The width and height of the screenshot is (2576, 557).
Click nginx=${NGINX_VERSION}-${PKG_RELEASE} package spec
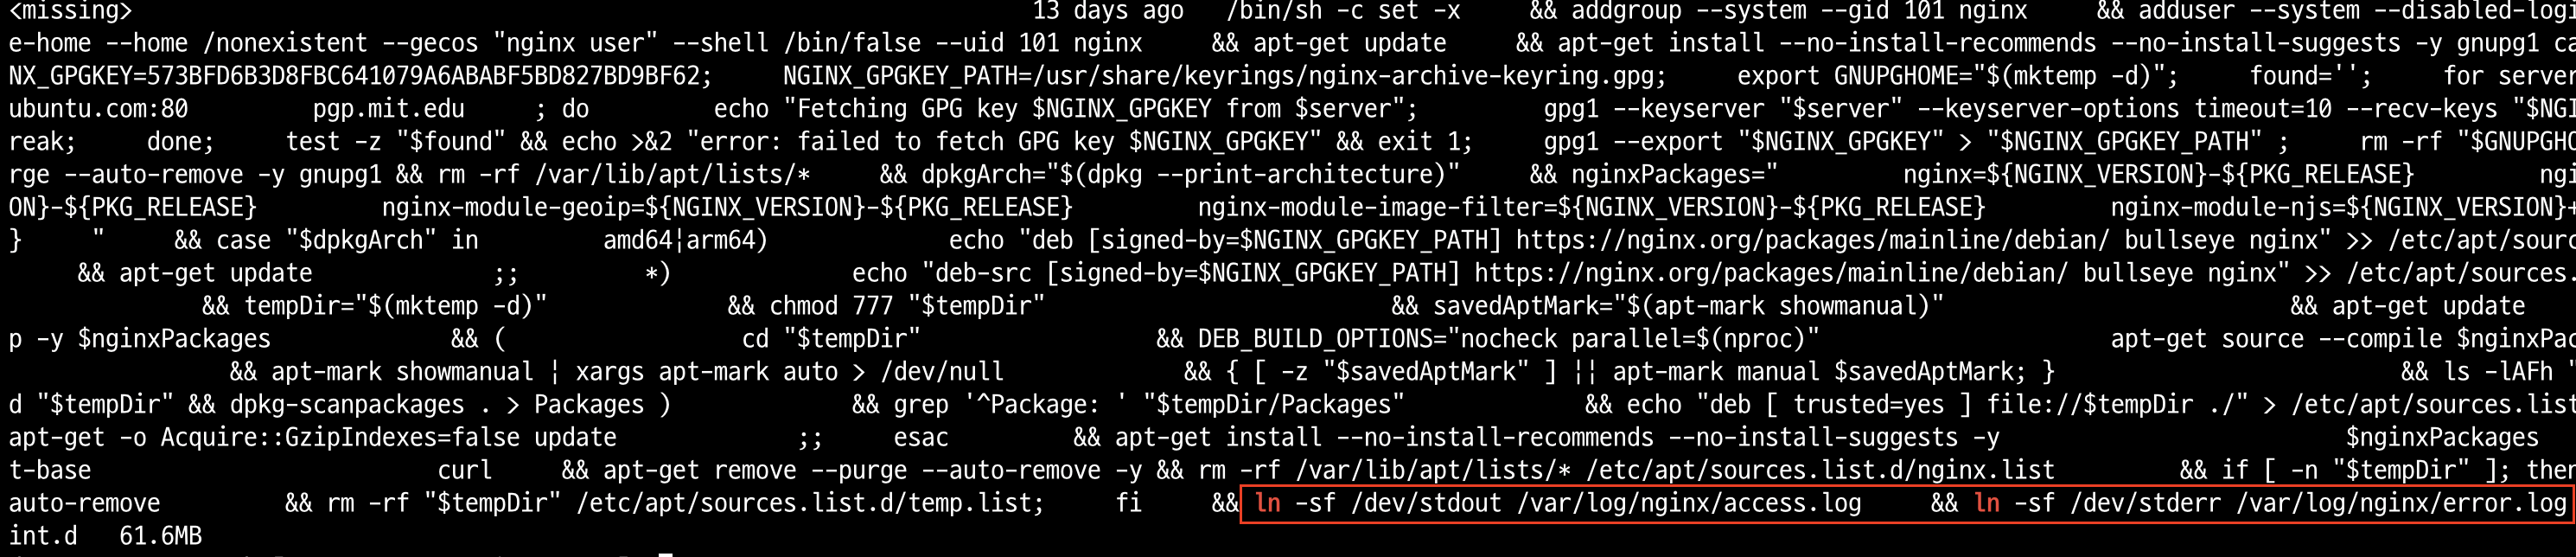pyautogui.click(x=2158, y=175)
